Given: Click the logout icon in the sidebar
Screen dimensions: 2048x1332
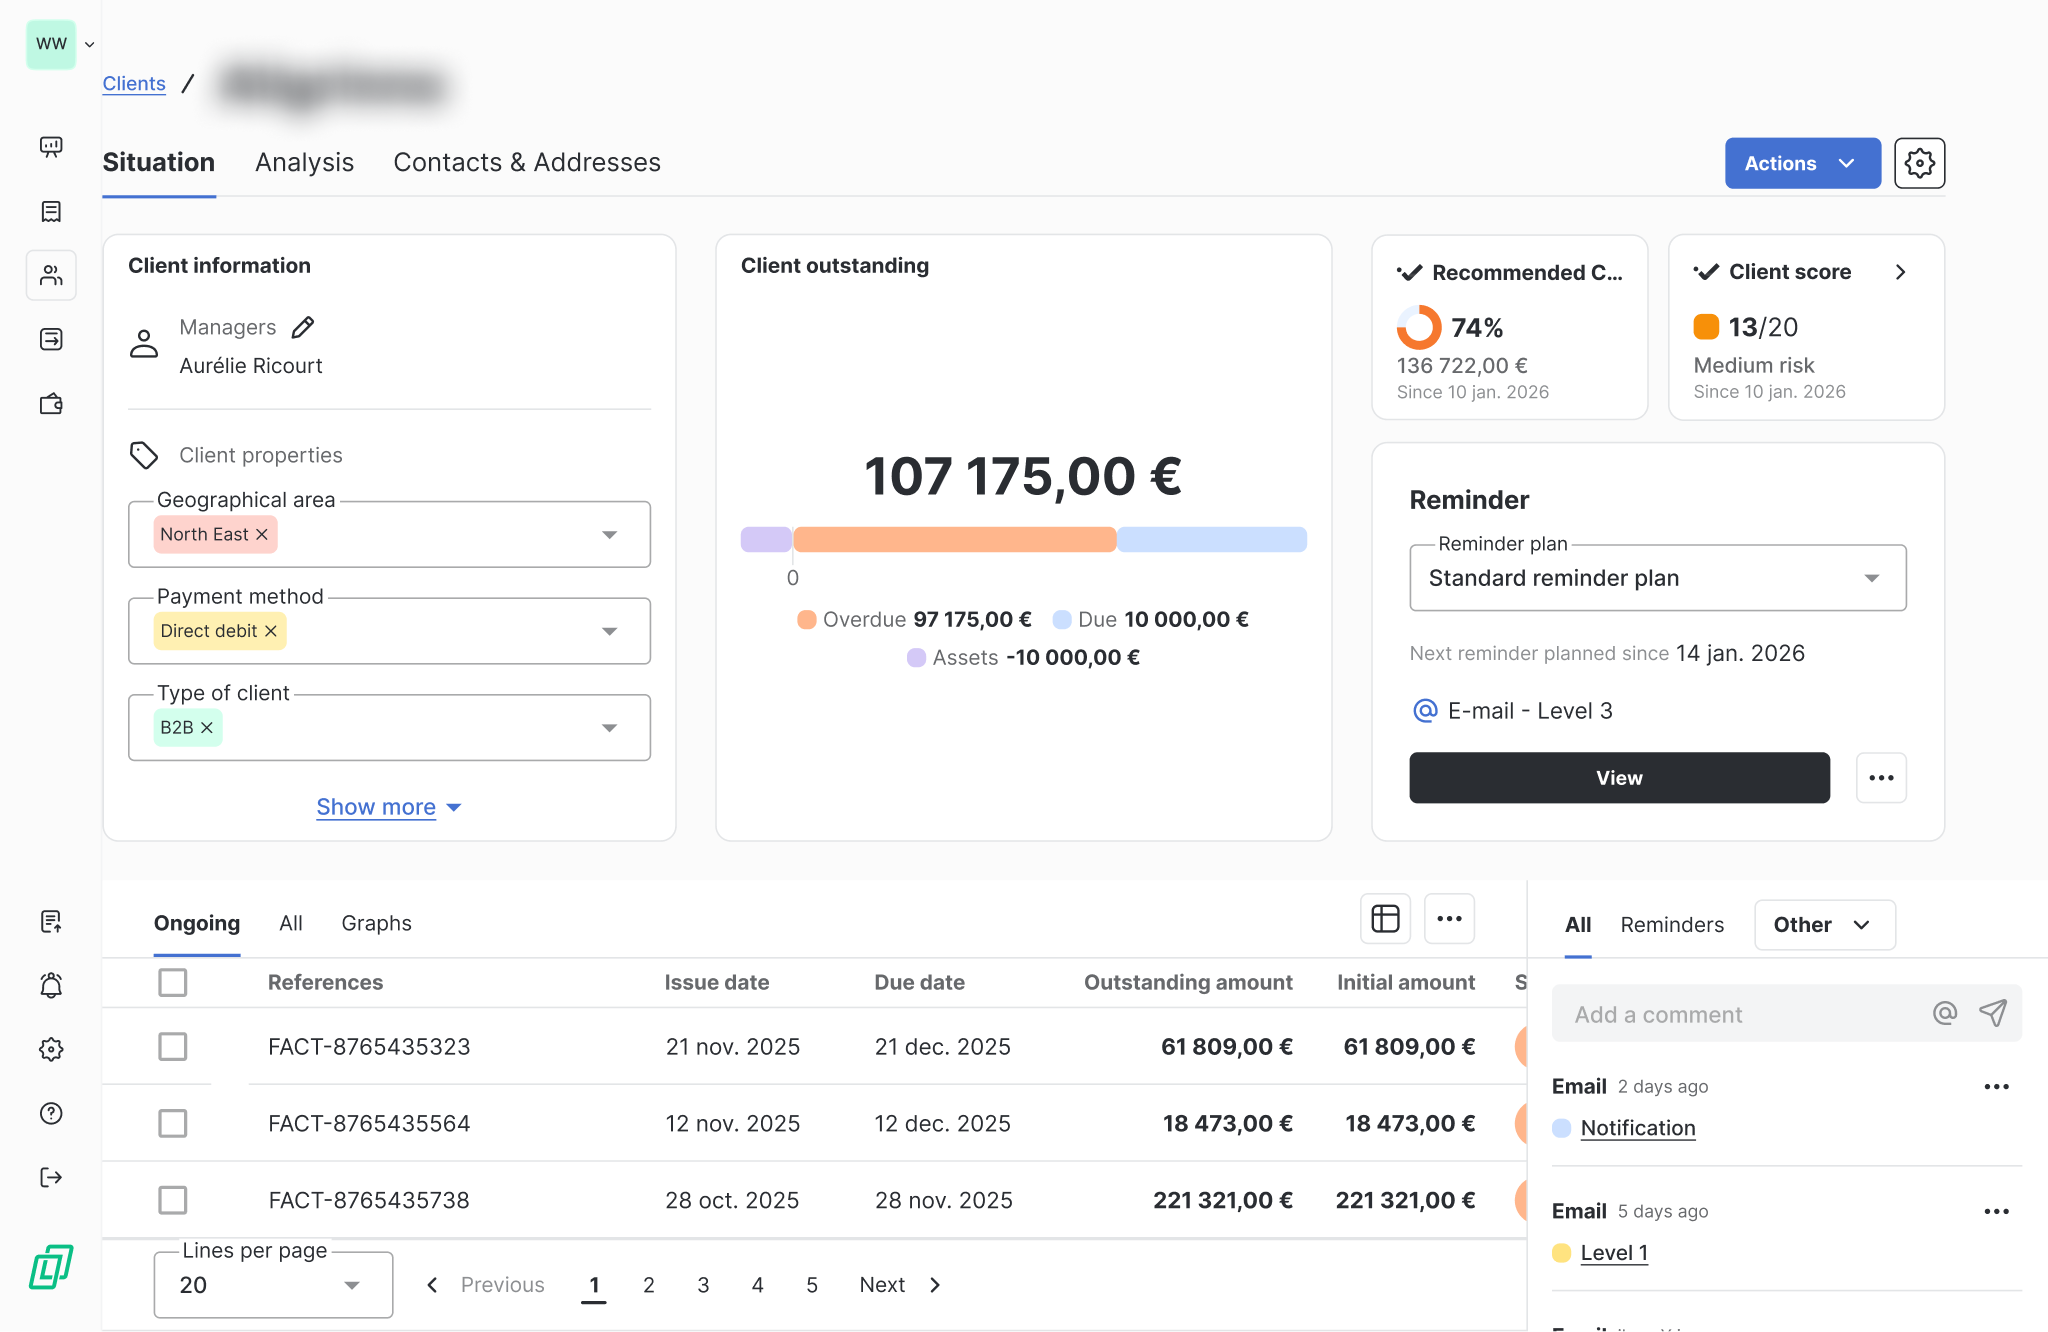Looking at the screenshot, I should pos(51,1177).
